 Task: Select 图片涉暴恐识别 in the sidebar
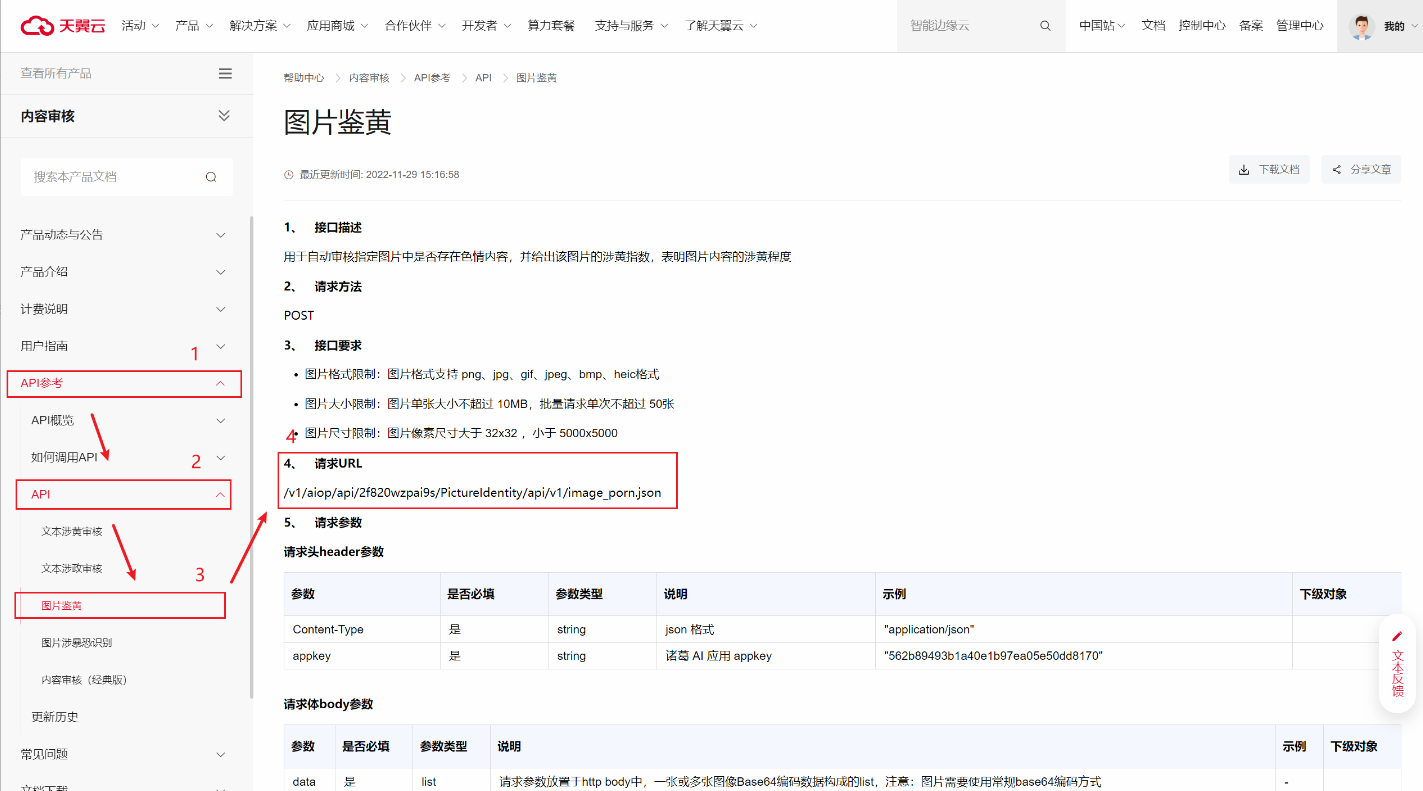coord(77,643)
